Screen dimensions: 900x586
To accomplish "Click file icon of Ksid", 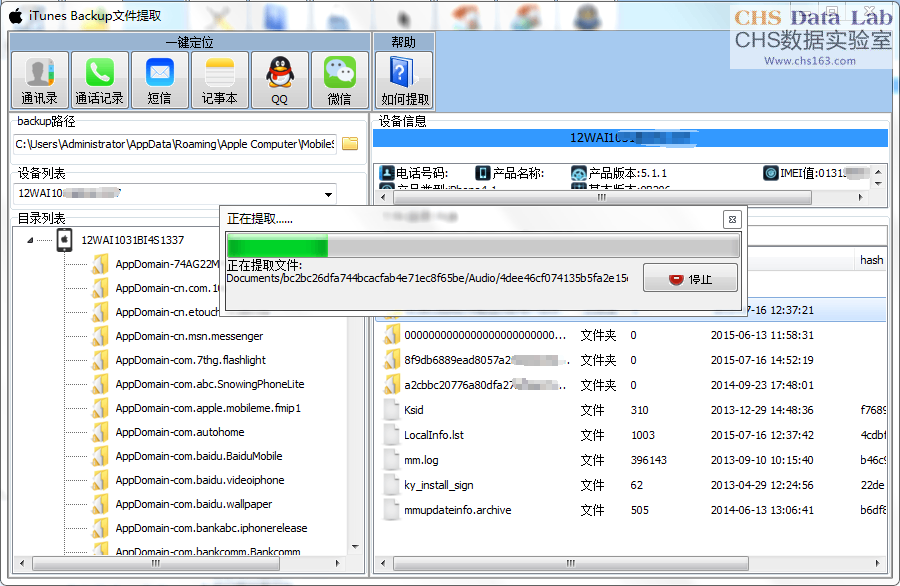I will point(391,410).
